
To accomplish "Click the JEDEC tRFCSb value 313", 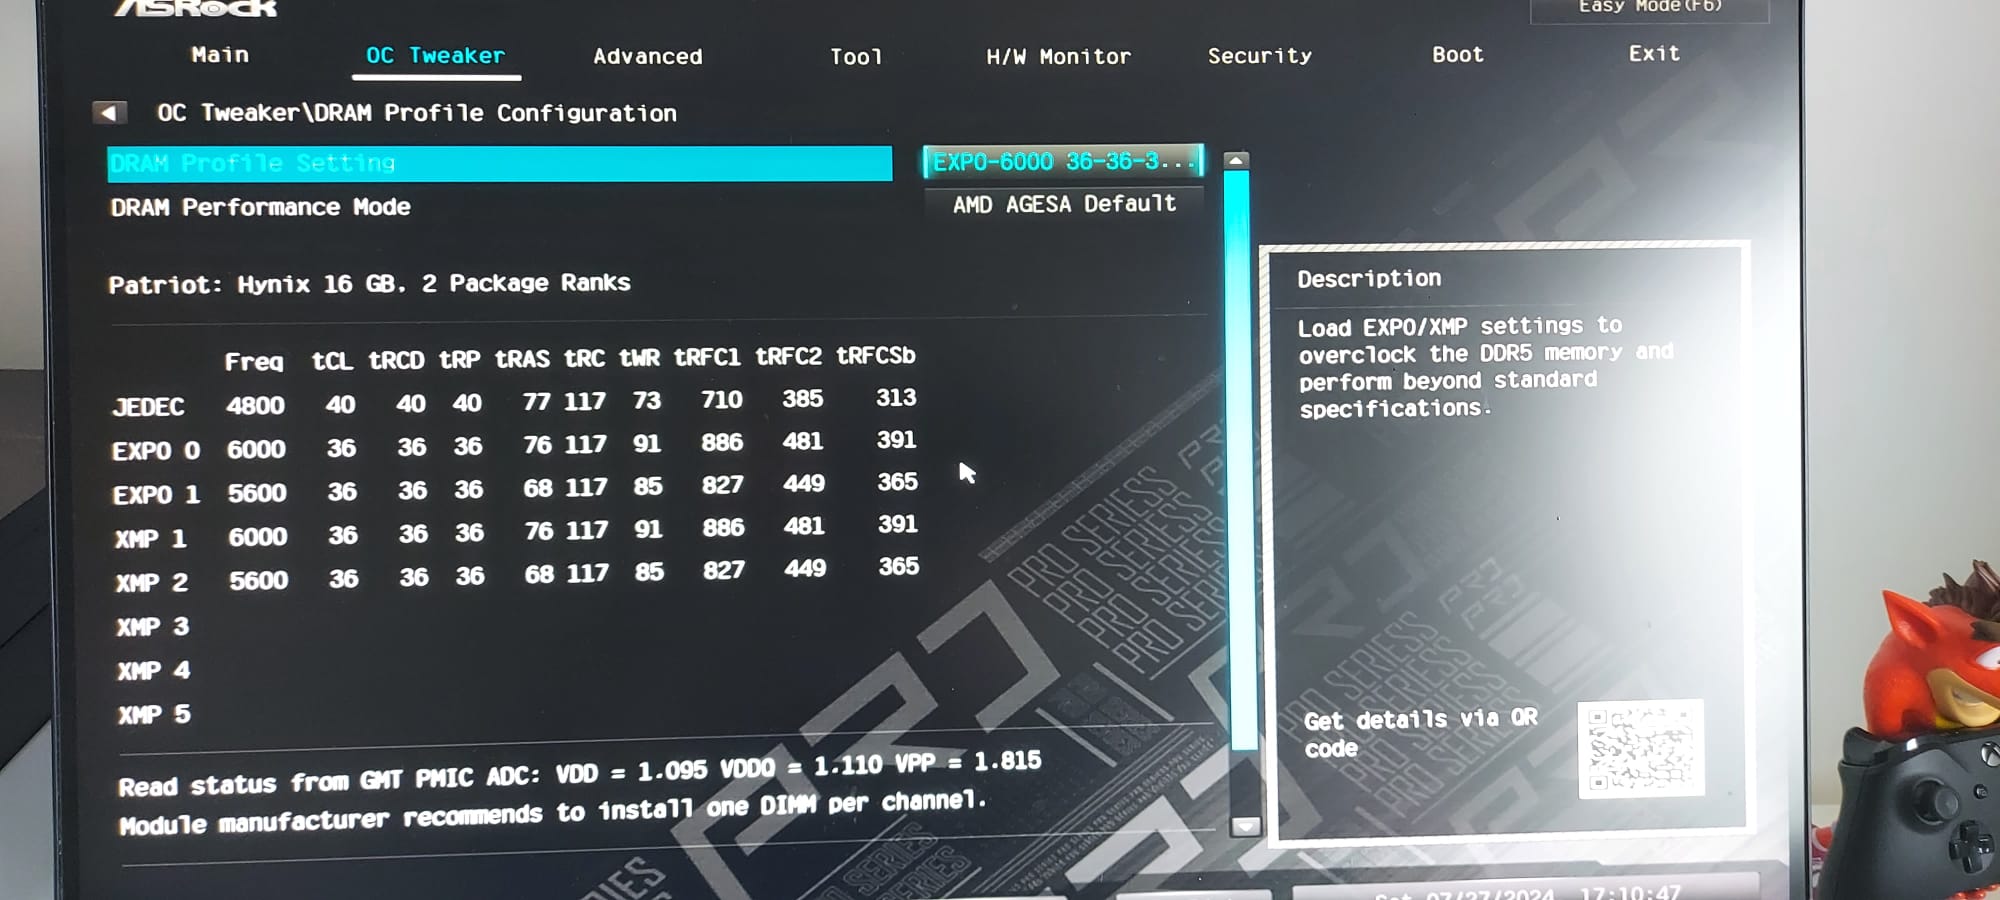I will tap(896, 398).
